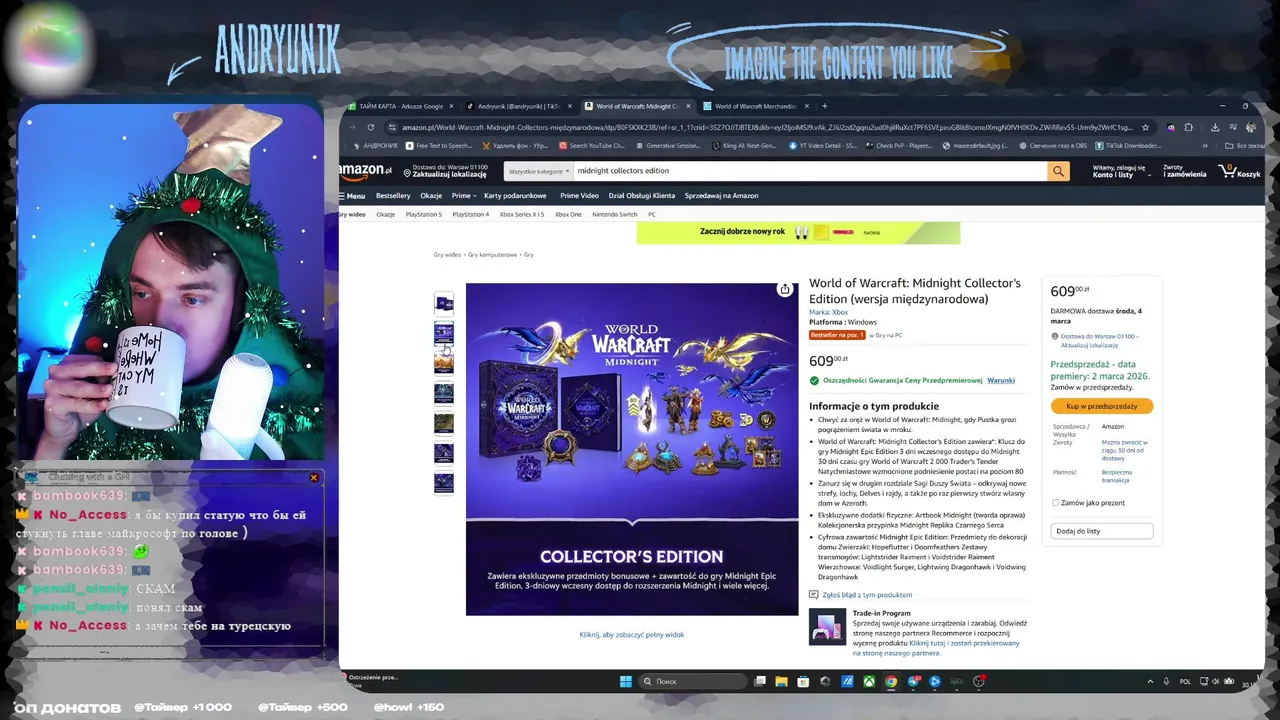Click the Amazon search magnifier button
Image resolution: width=1280 pixels, height=720 pixels.
[x=1058, y=171]
